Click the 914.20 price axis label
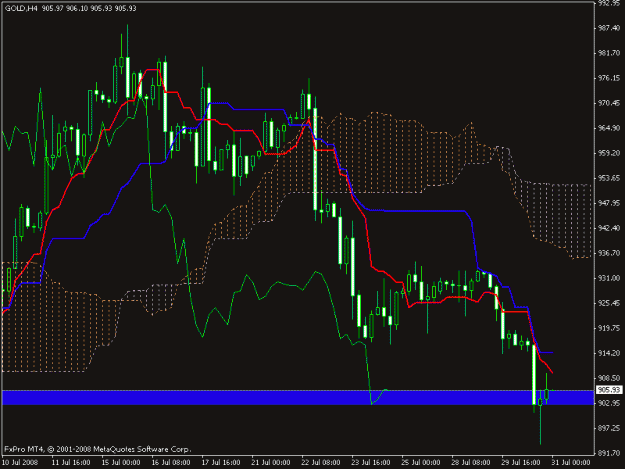Image resolution: width=625 pixels, height=469 pixels. click(x=609, y=353)
